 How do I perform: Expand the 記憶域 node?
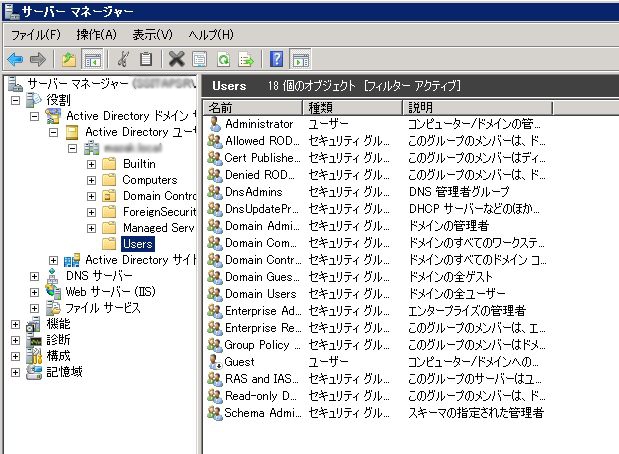point(15,372)
